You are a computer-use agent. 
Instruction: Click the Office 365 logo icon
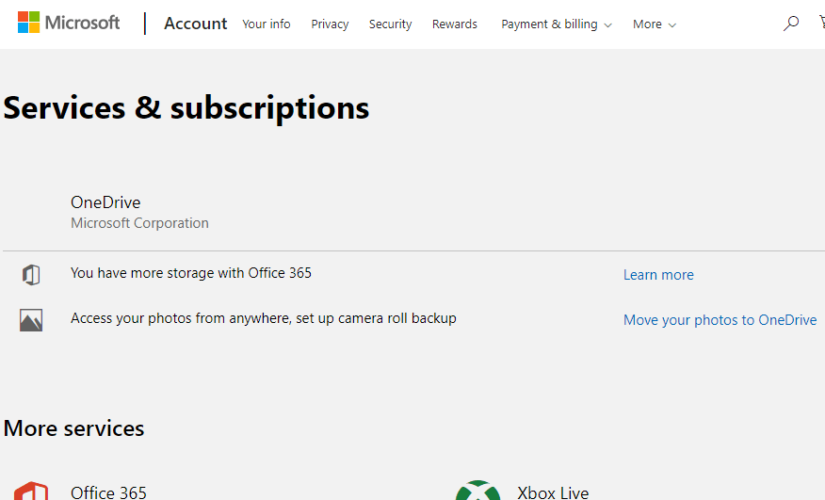[31, 491]
